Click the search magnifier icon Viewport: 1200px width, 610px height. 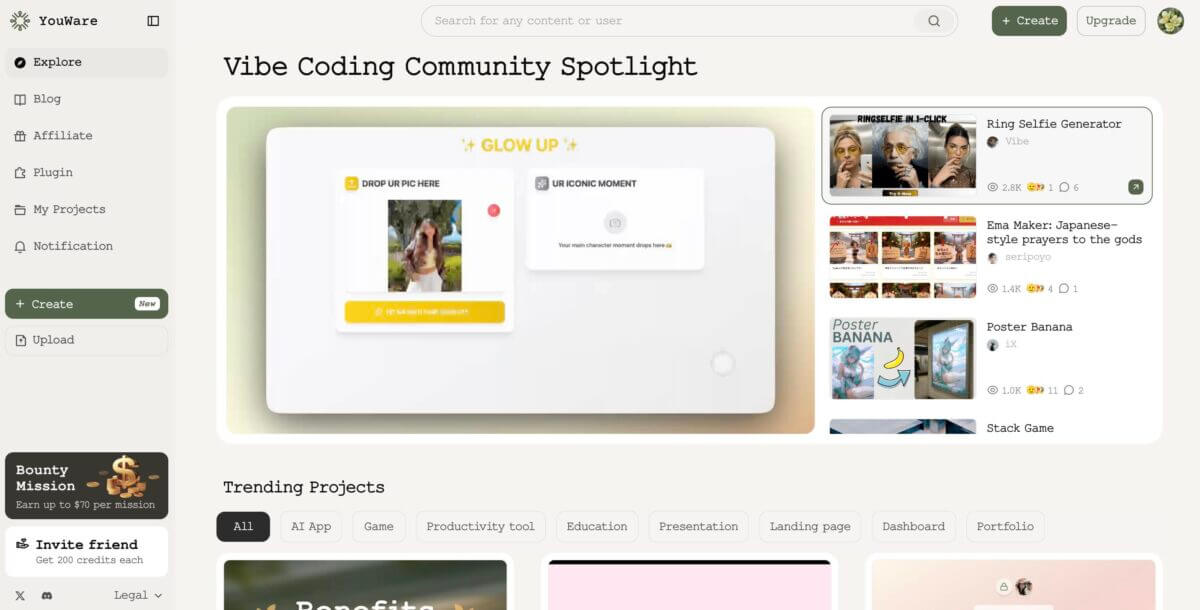pos(933,21)
